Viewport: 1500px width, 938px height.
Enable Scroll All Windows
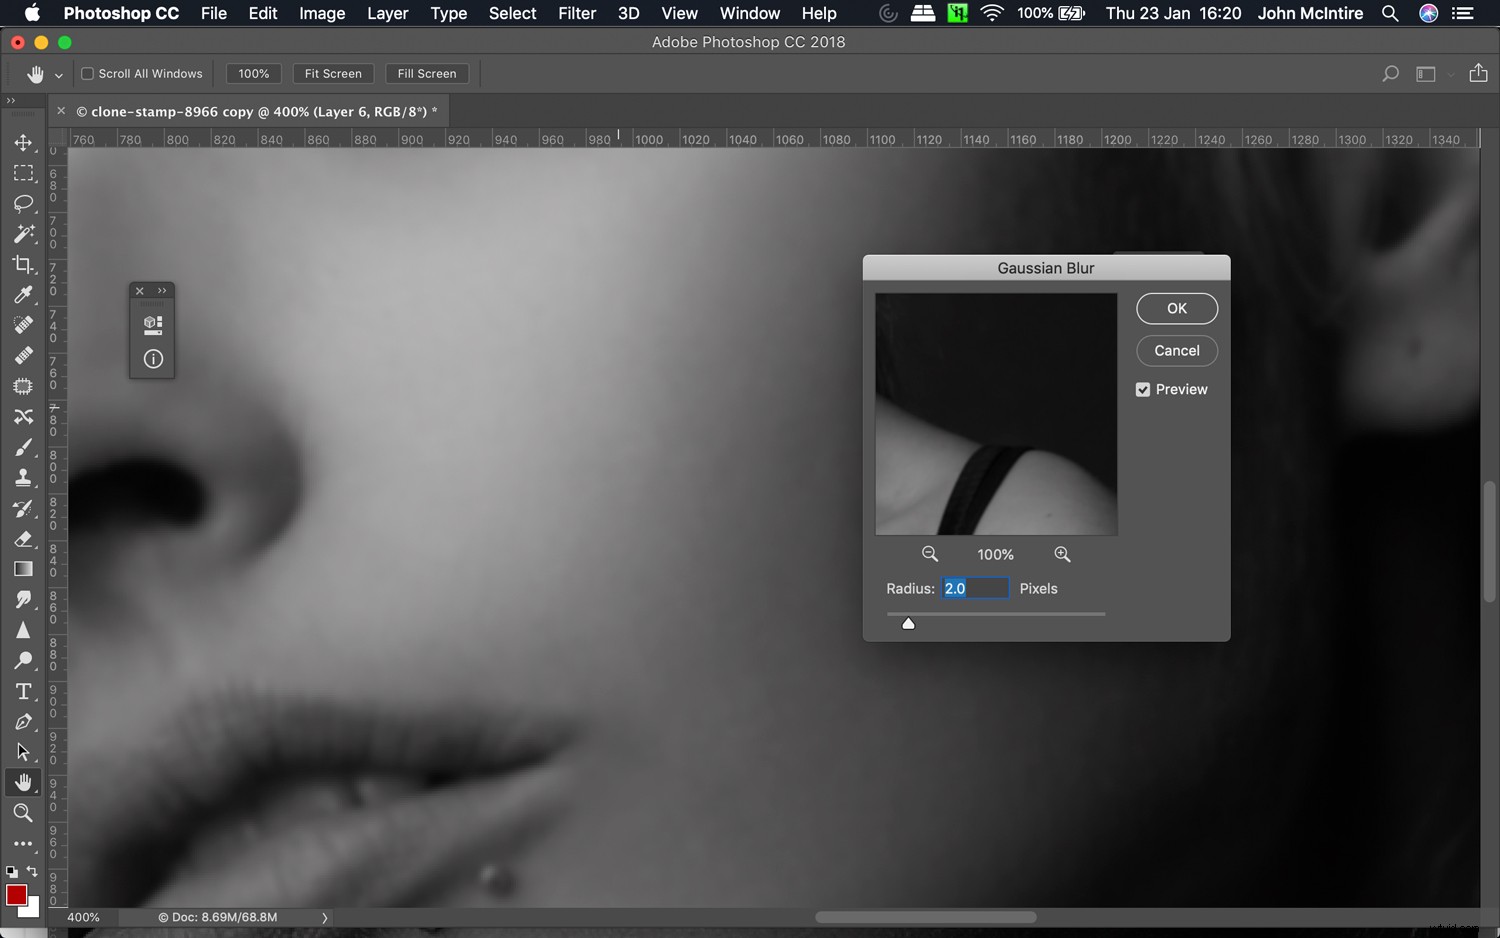tap(87, 73)
